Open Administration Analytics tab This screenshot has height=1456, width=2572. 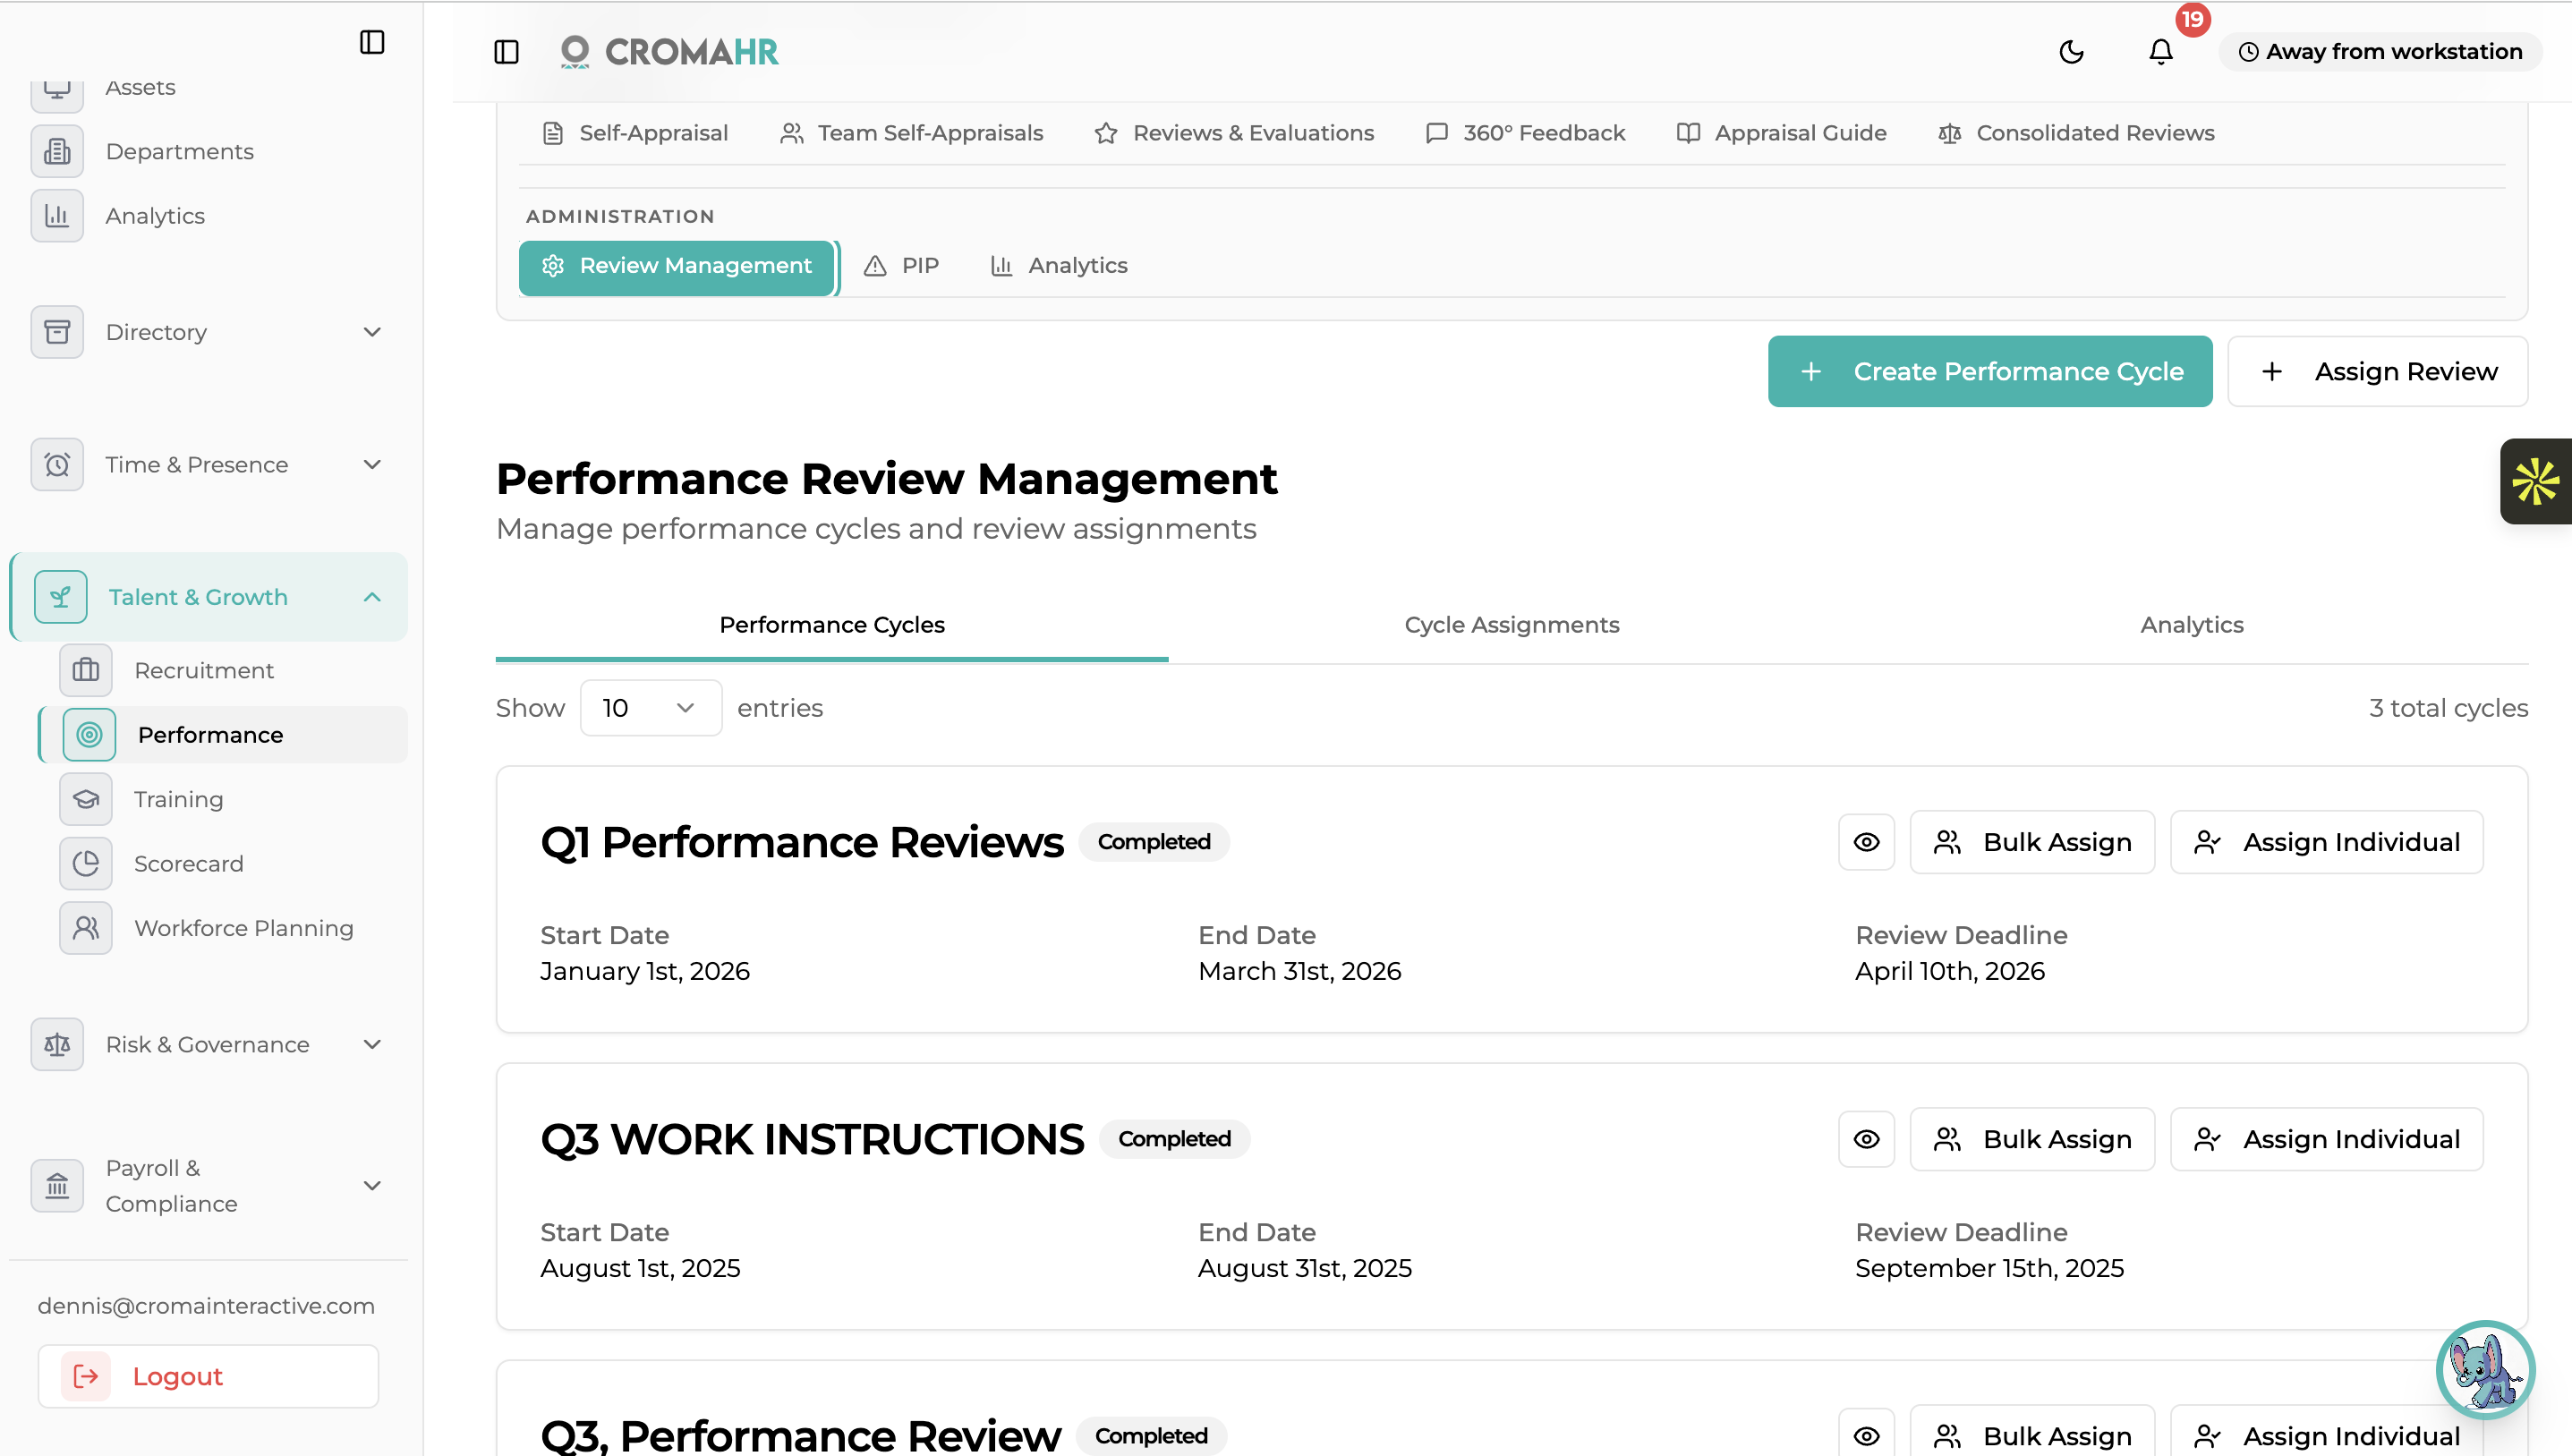point(1059,266)
